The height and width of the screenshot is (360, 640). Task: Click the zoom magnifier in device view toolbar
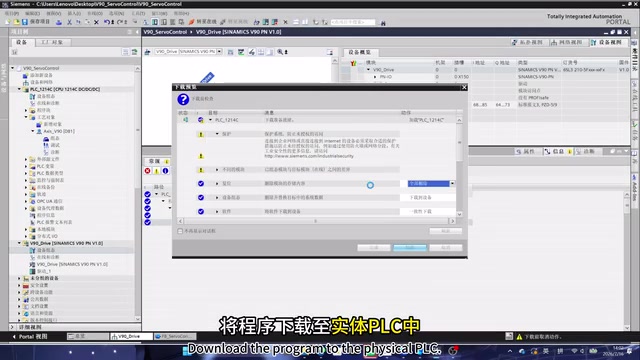point(280,52)
